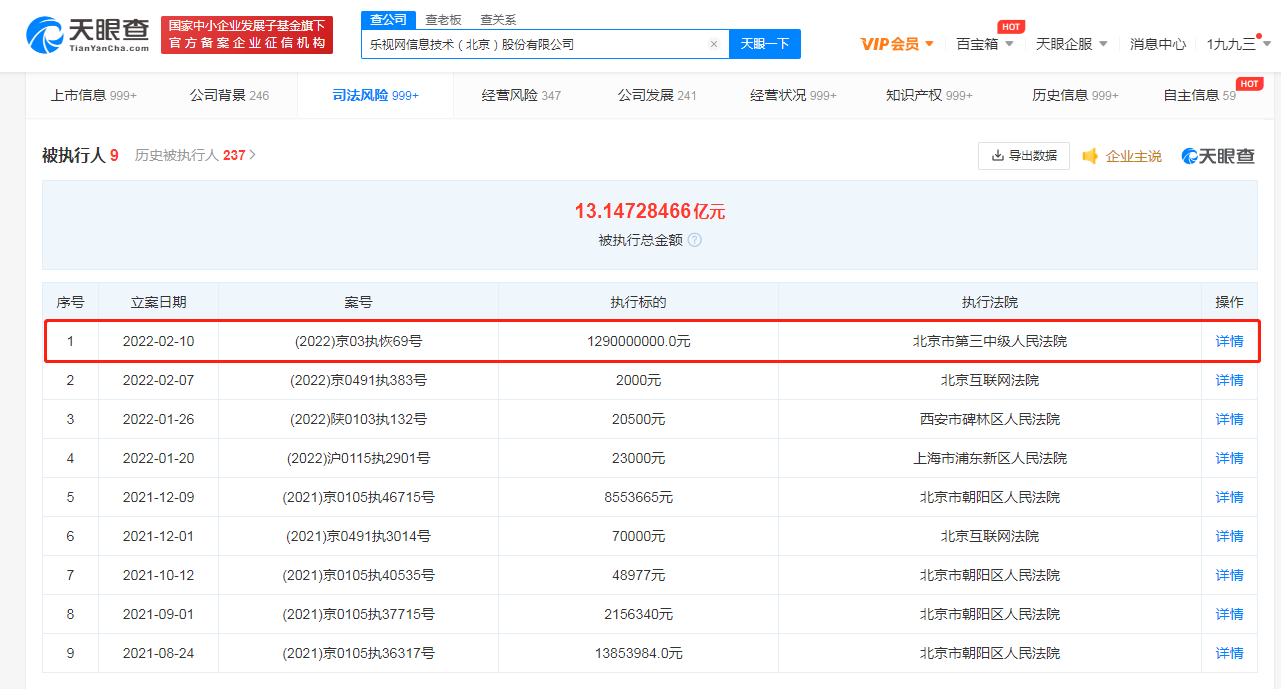Click date 2022-01-26
Image resolution: width=1281 pixels, height=689 pixels.
point(158,419)
